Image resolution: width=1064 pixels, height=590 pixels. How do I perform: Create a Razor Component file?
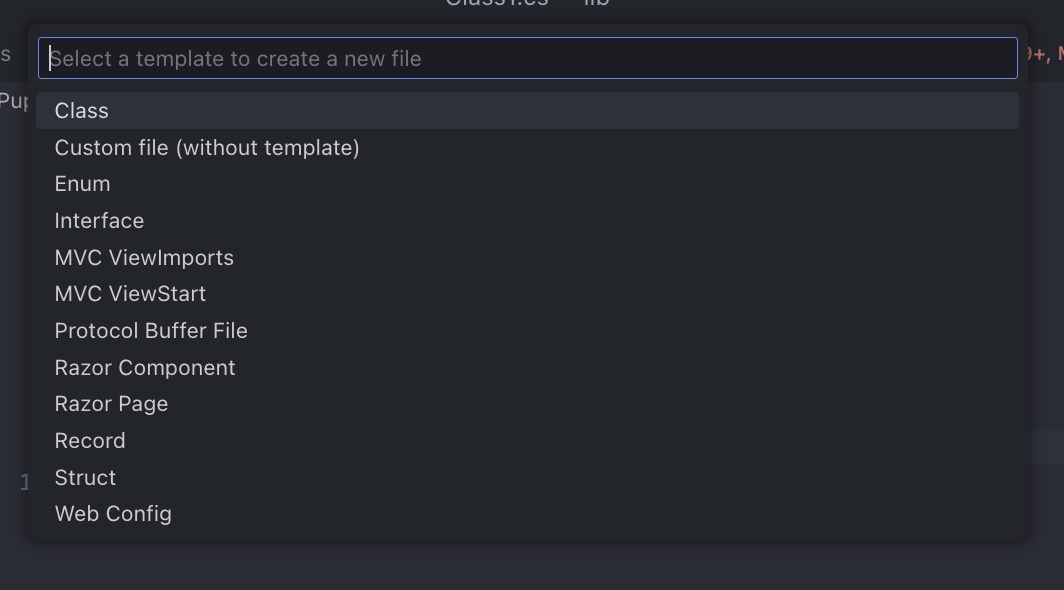pyautogui.click(x=145, y=367)
